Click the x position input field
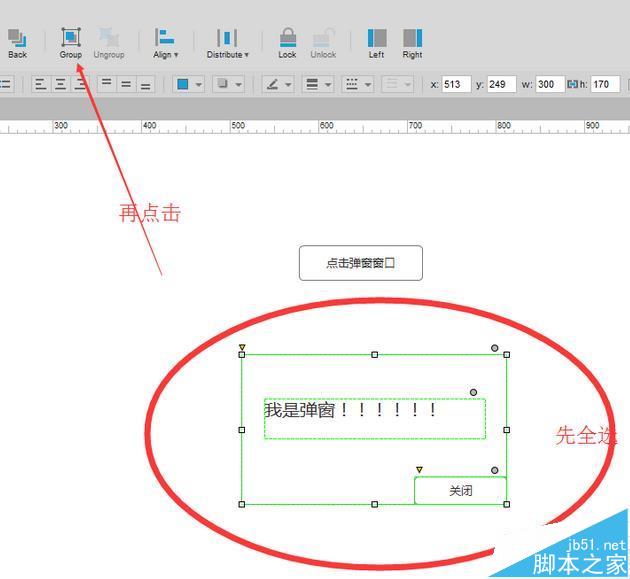The width and height of the screenshot is (630, 579). pos(456,85)
